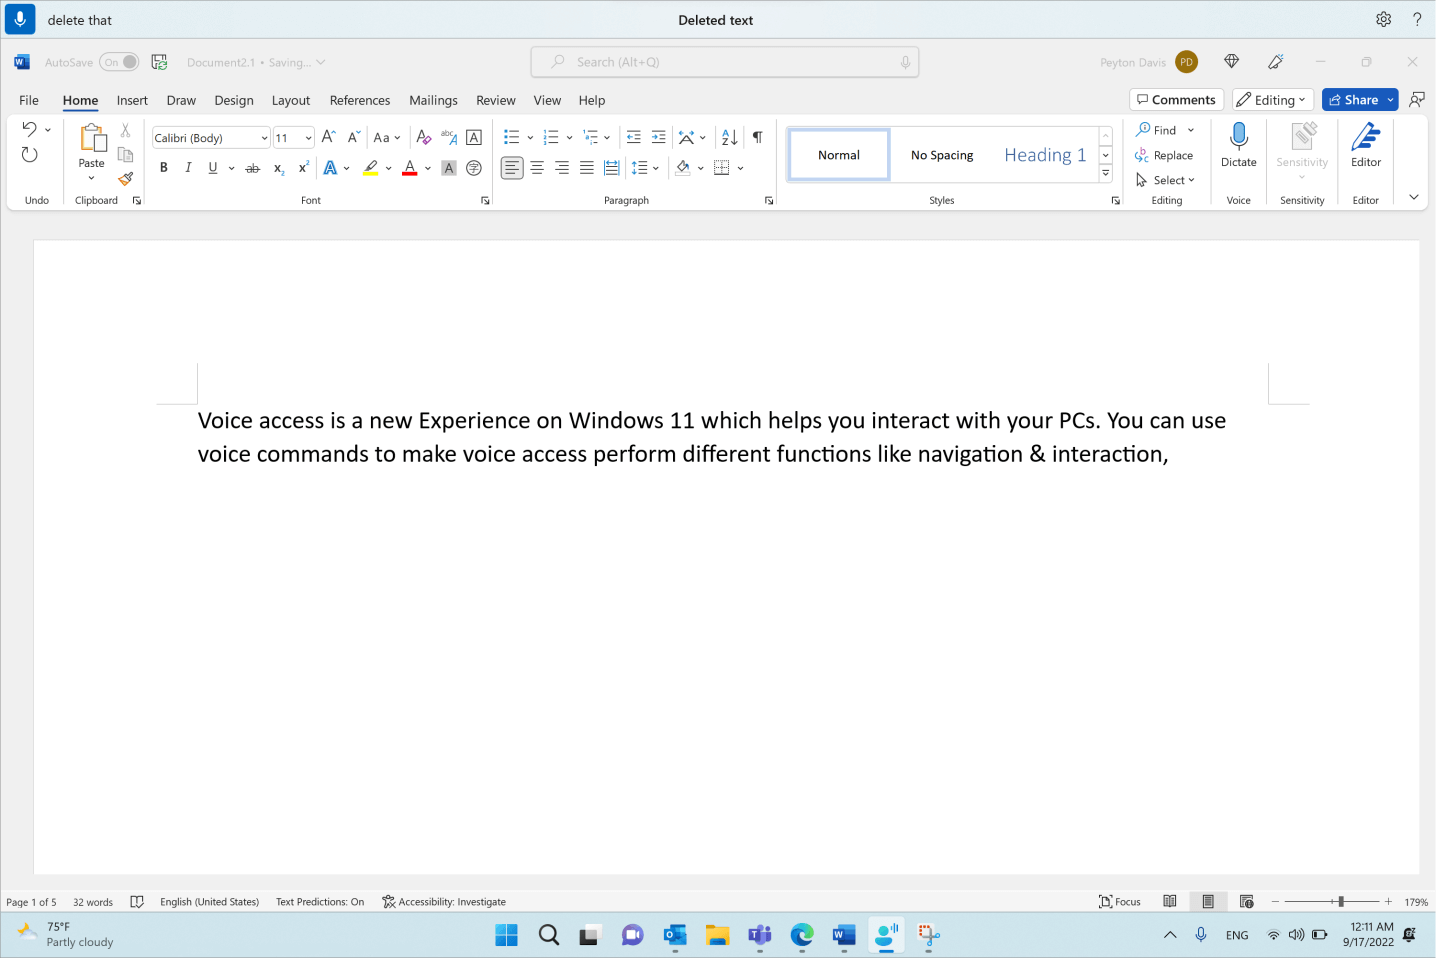
Task: Toggle AutoSave off
Action: click(x=118, y=61)
